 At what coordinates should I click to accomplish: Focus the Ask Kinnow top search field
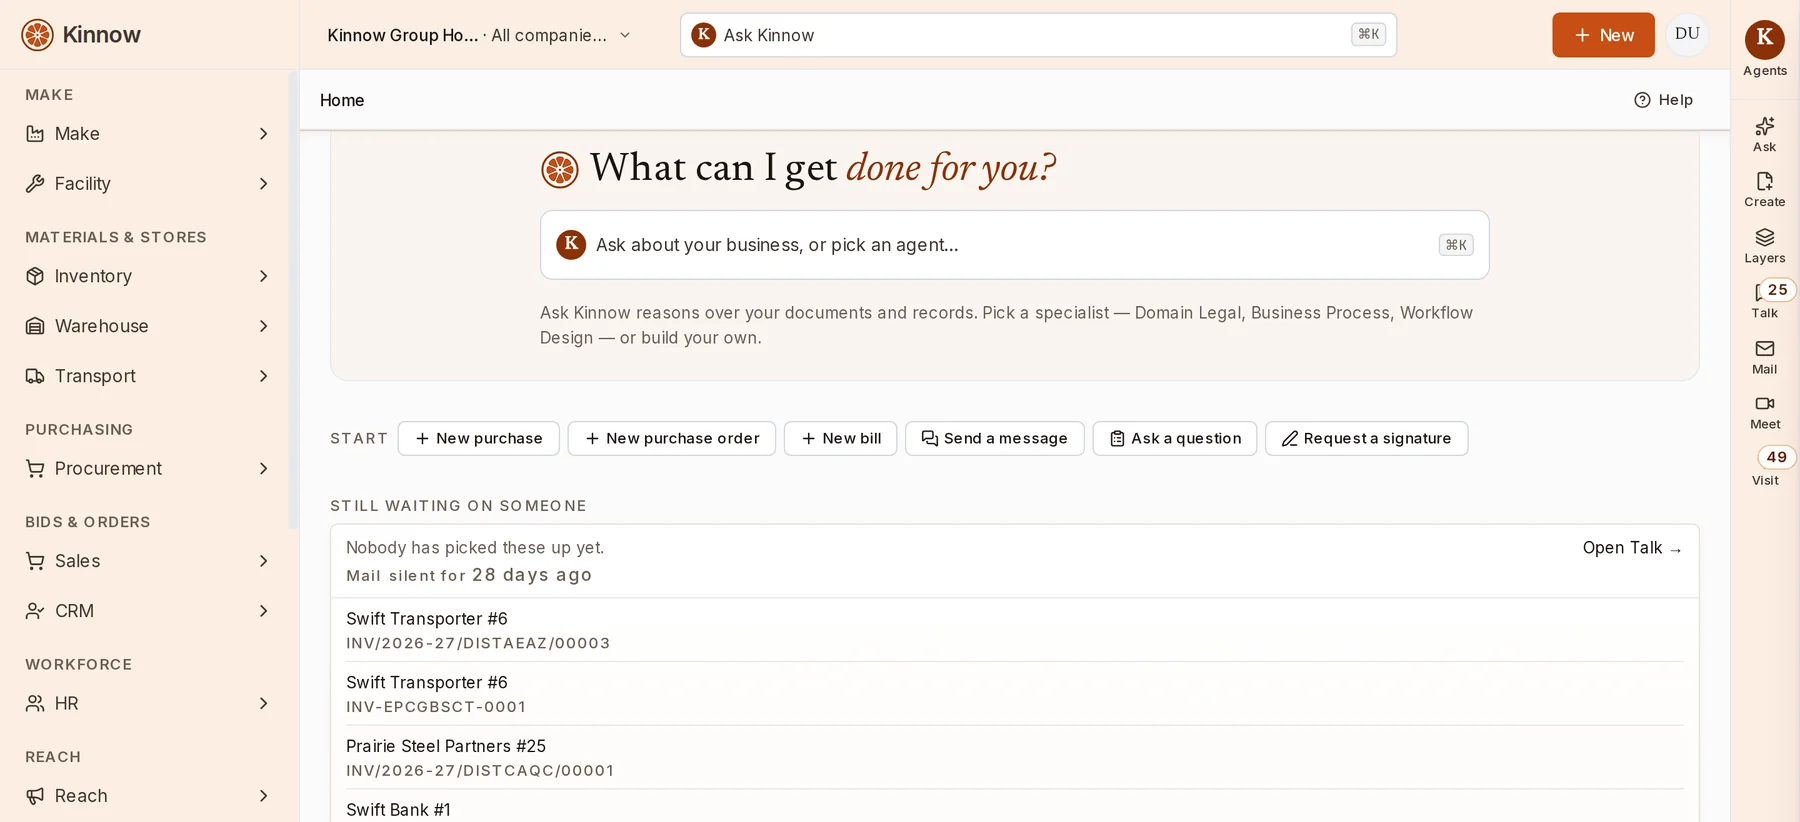click(x=1038, y=35)
